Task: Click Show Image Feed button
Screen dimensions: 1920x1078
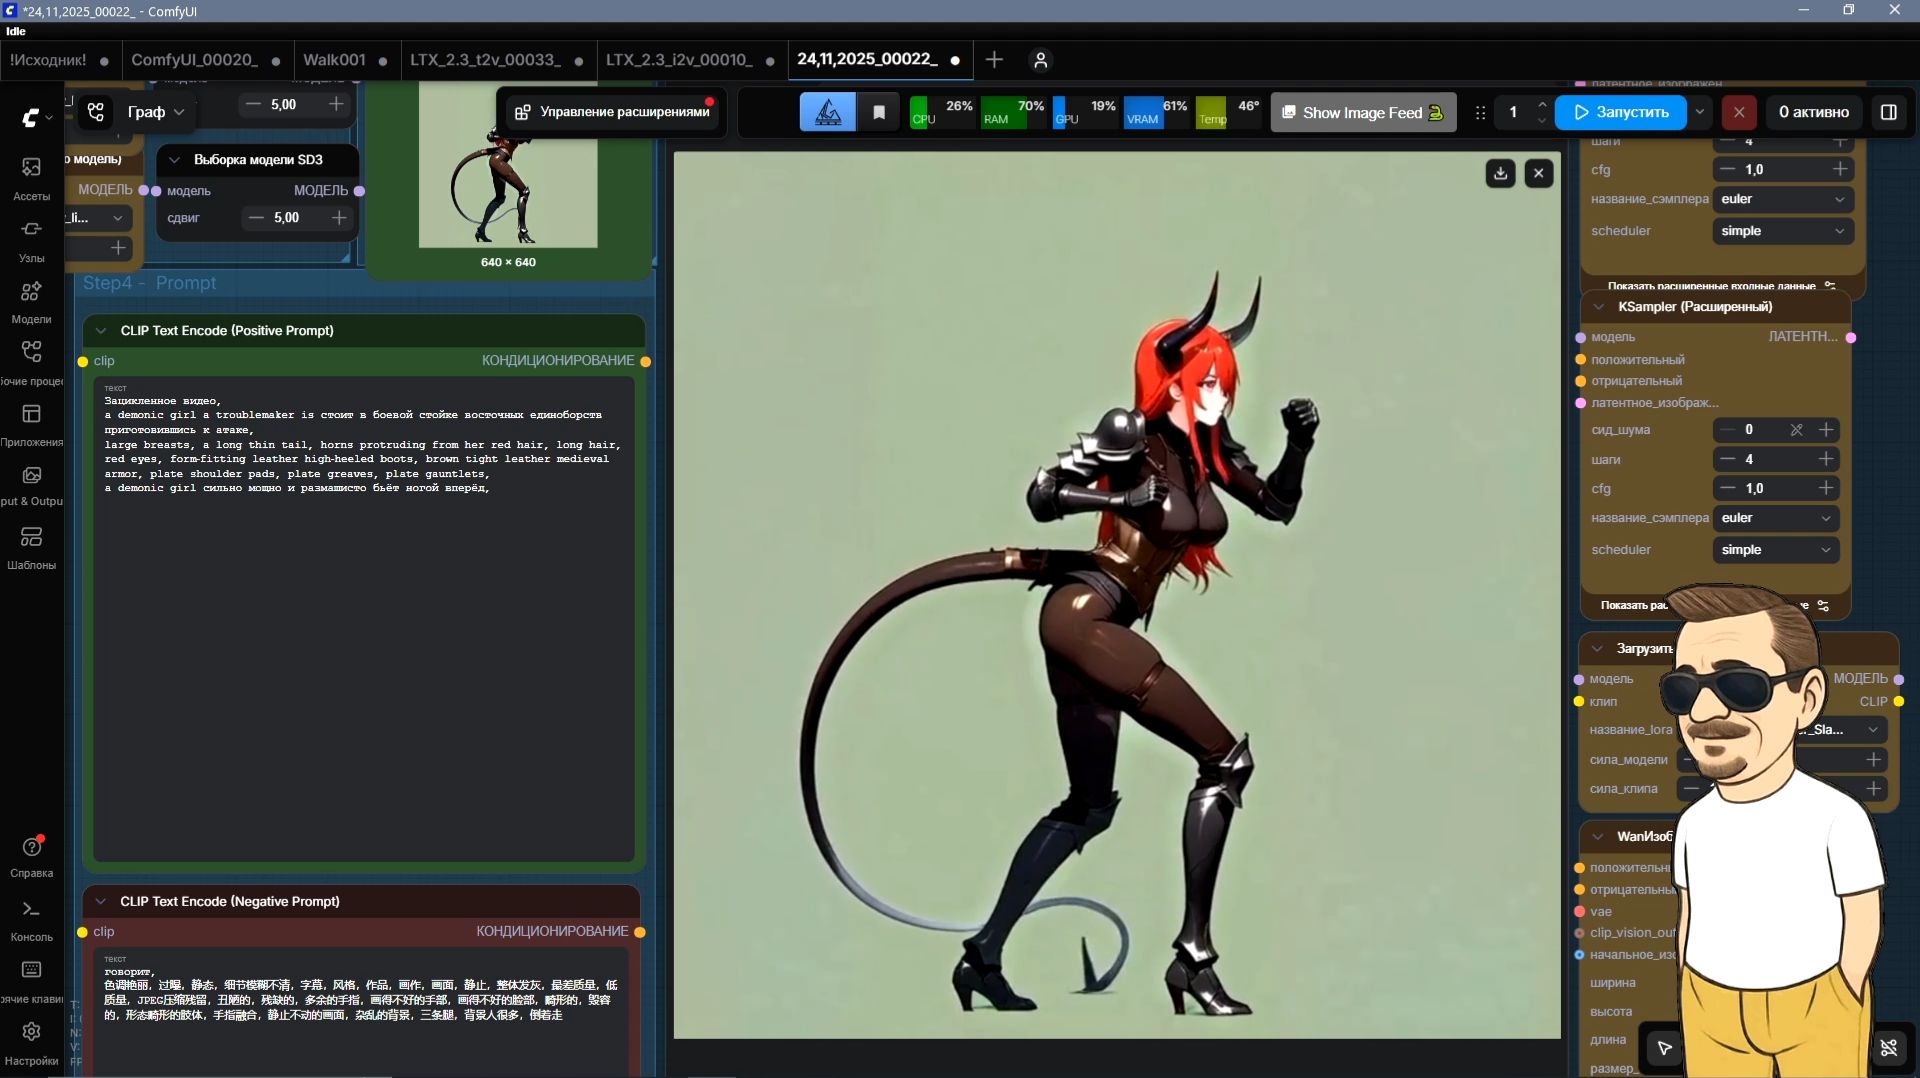Action: pos(1363,112)
